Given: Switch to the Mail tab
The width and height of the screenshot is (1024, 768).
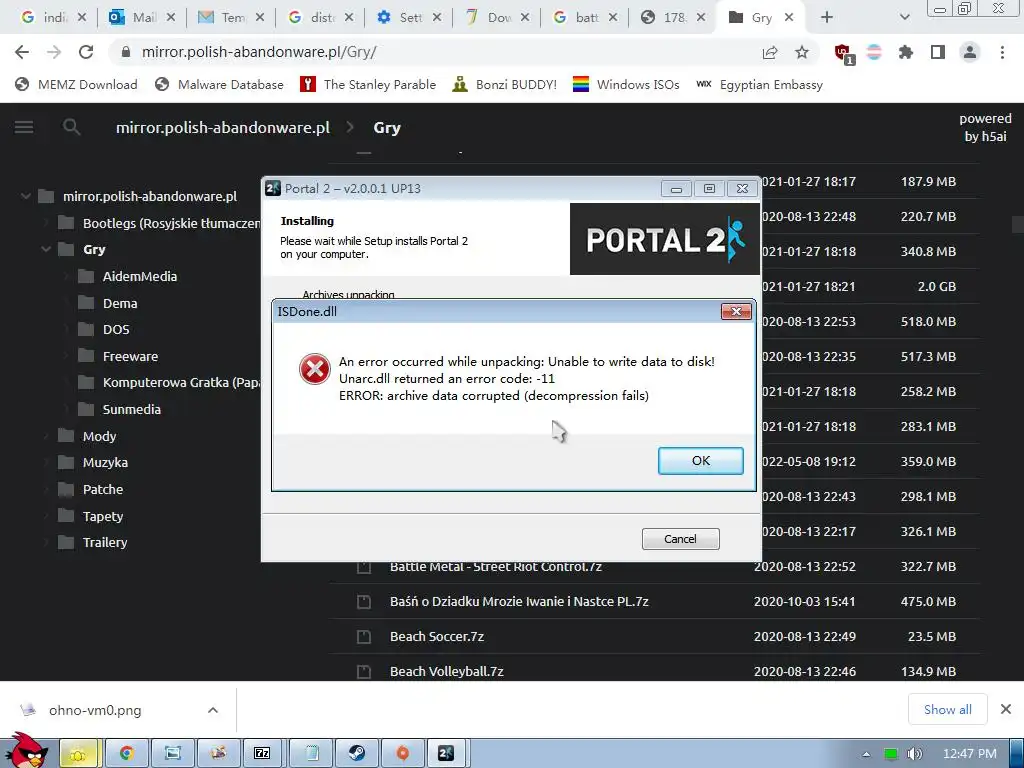Looking at the screenshot, I should 141,18.
